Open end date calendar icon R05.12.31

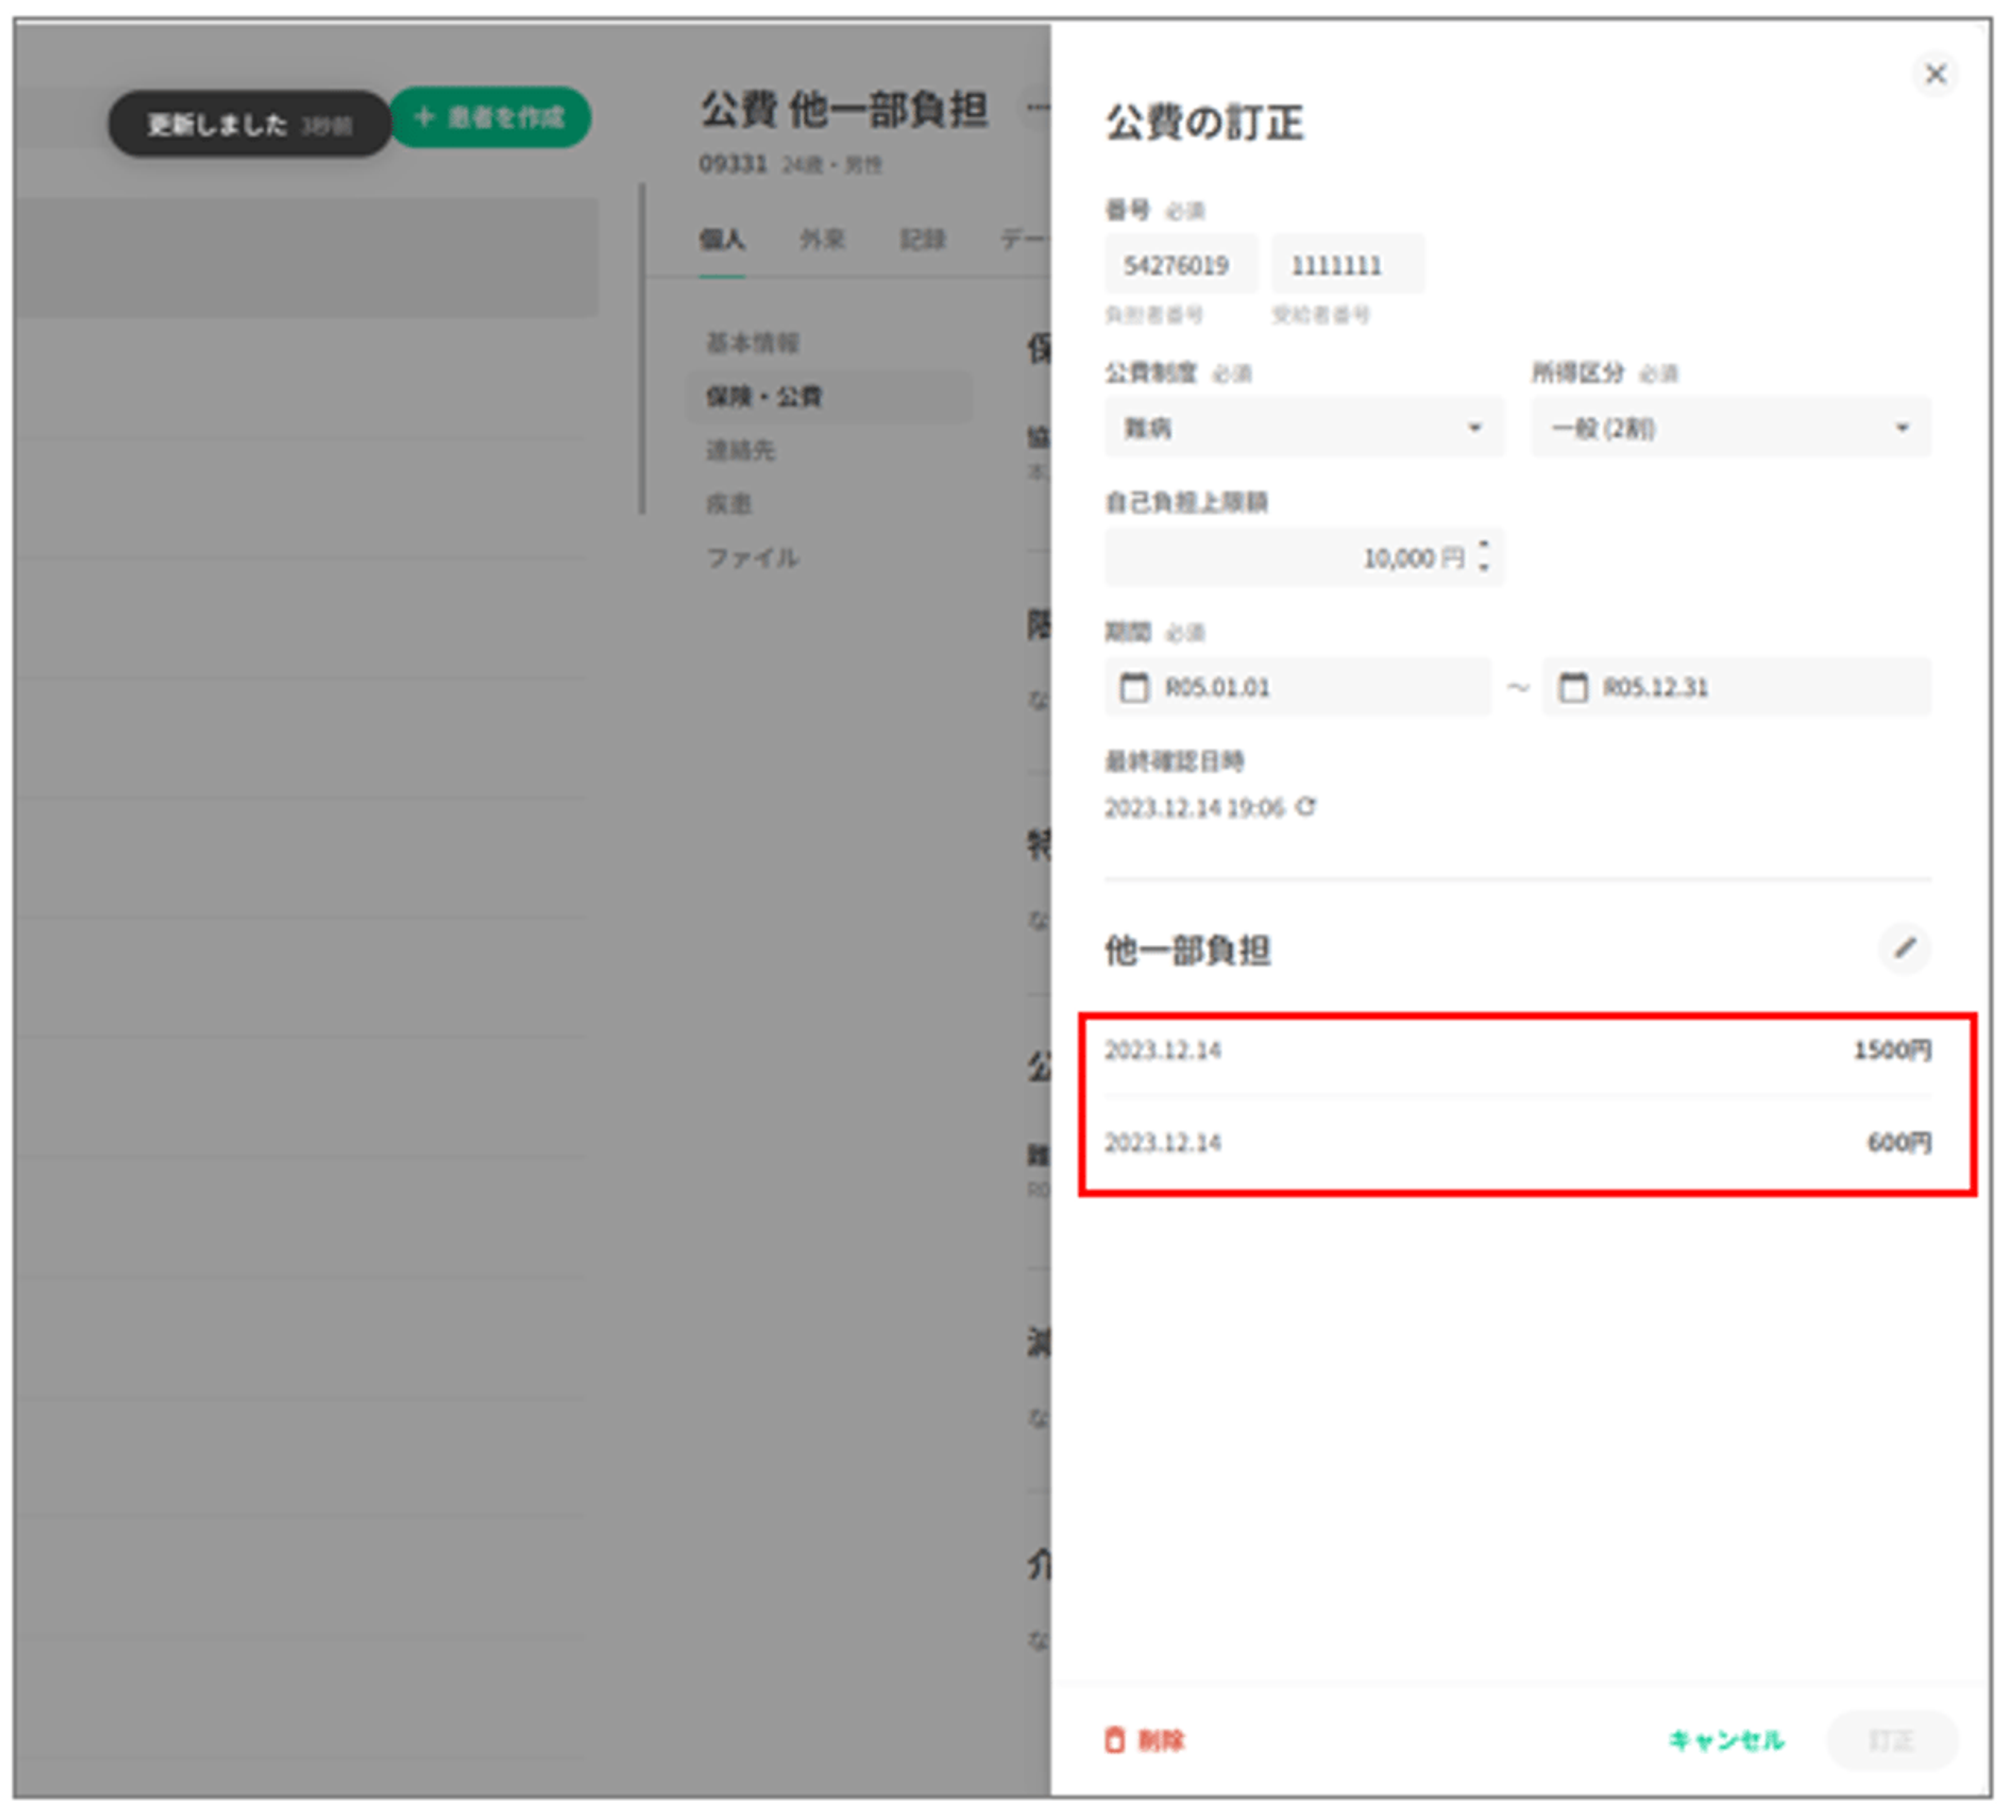[1572, 687]
